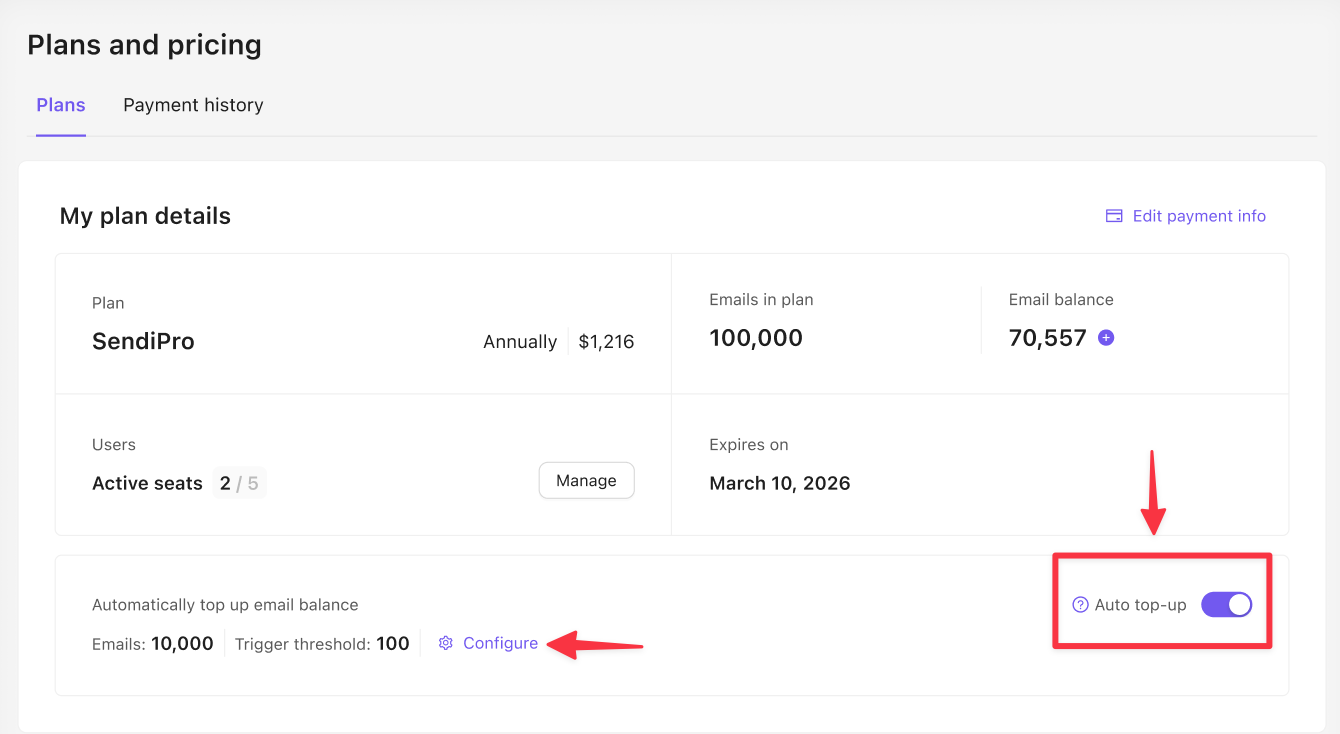Screen dimensions: 1340x734
Task: Click the Configure link for auto top-up
Action: [x=500, y=643]
